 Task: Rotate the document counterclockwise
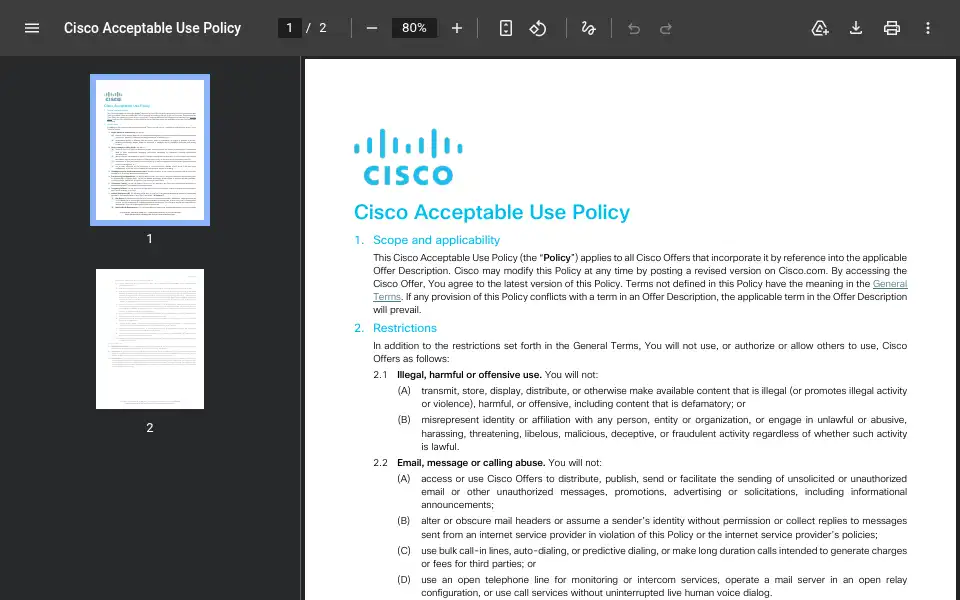click(538, 28)
